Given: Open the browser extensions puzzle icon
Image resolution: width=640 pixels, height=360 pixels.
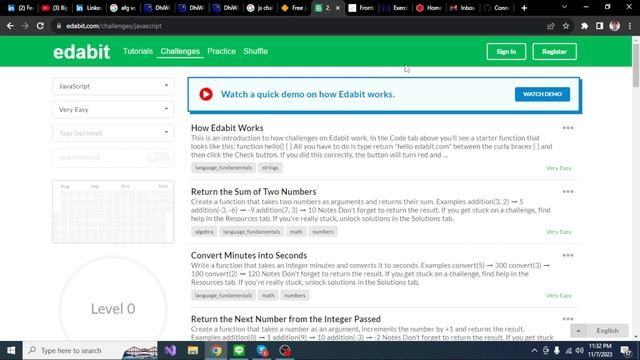Looking at the screenshot, I should (x=584, y=26).
